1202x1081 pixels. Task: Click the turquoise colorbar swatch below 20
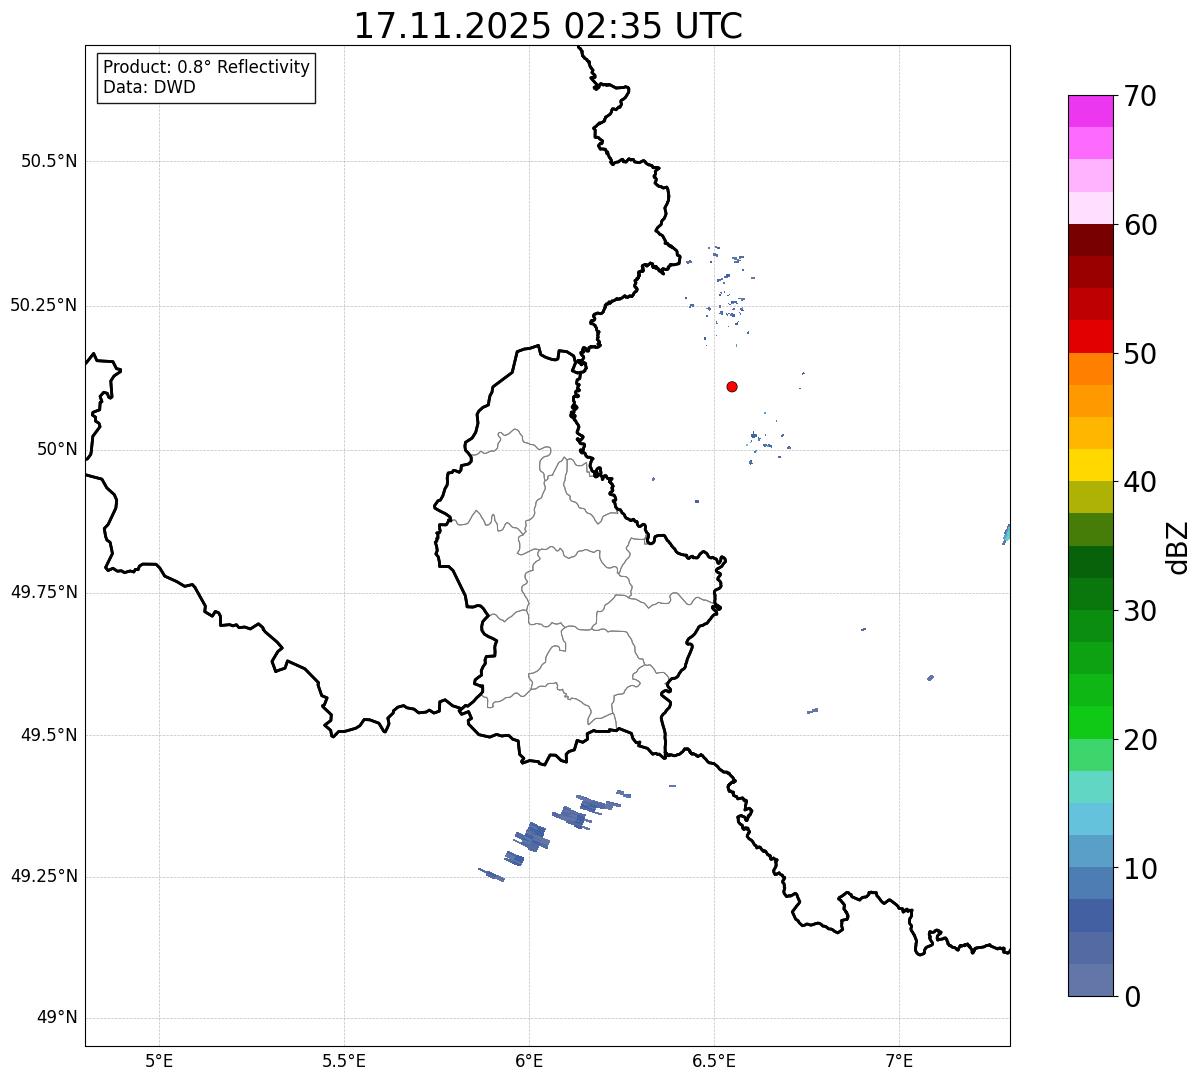pos(1091,787)
